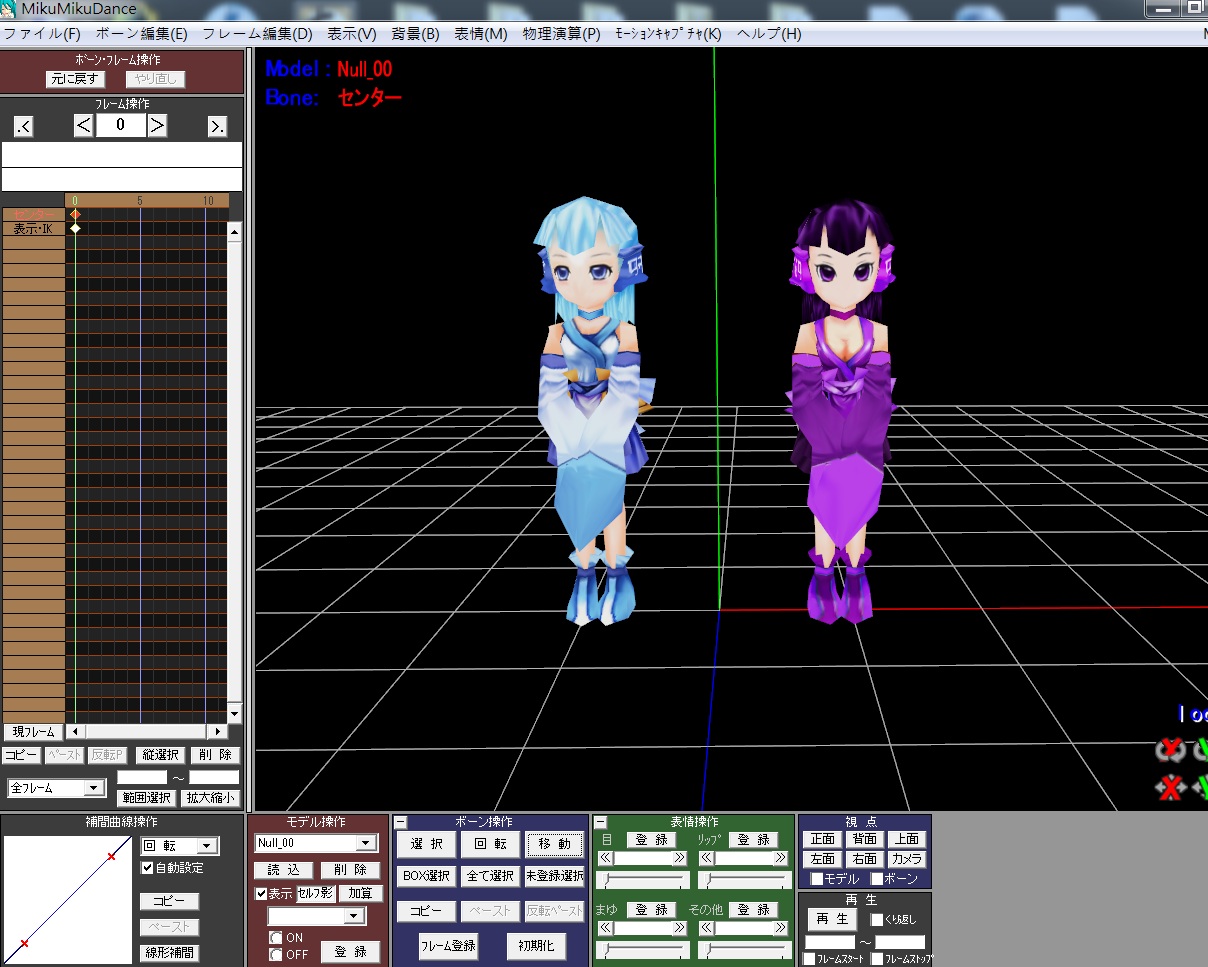Toggle the 自動設定 checkbox
Viewport: 1208px width, 967px height.
click(x=148, y=868)
